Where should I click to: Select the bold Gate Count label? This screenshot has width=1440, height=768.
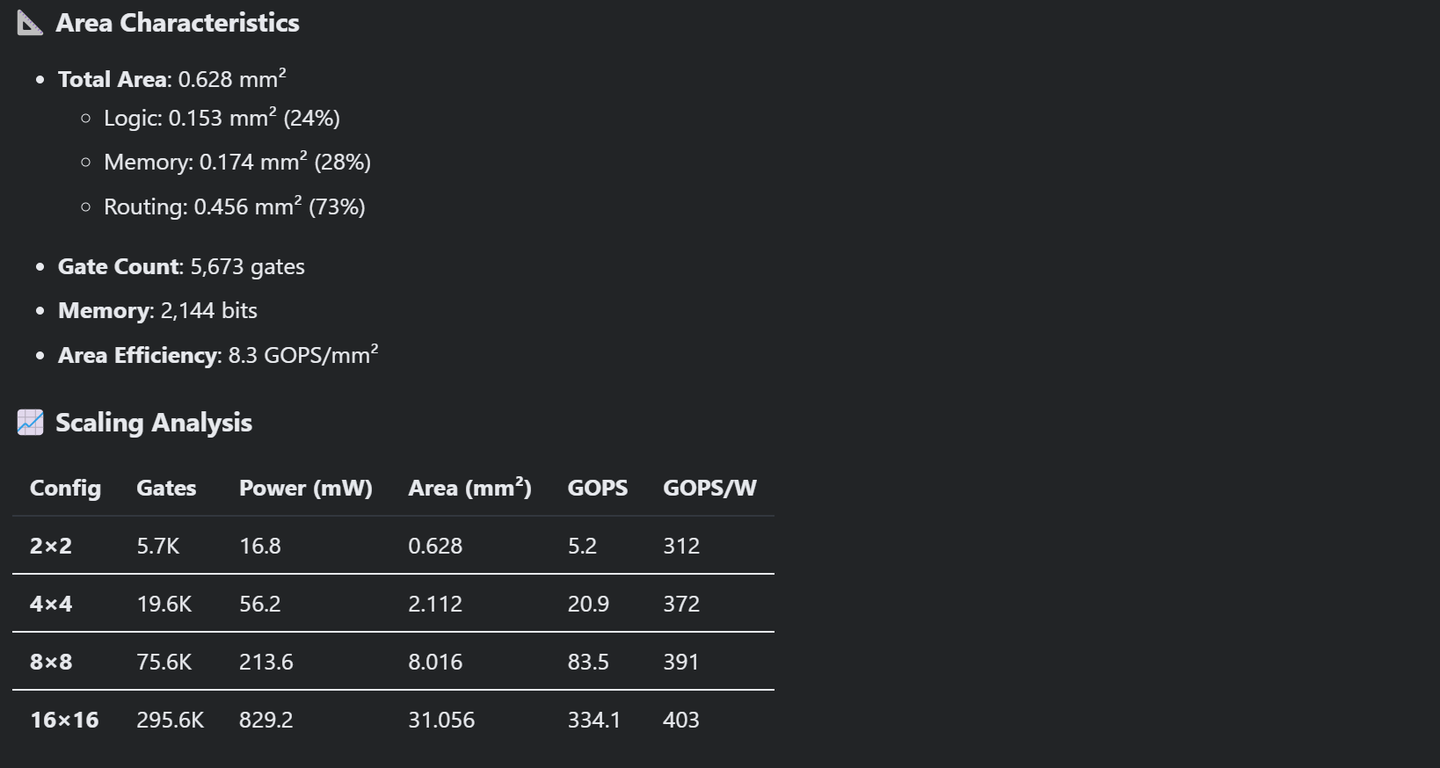tap(118, 267)
